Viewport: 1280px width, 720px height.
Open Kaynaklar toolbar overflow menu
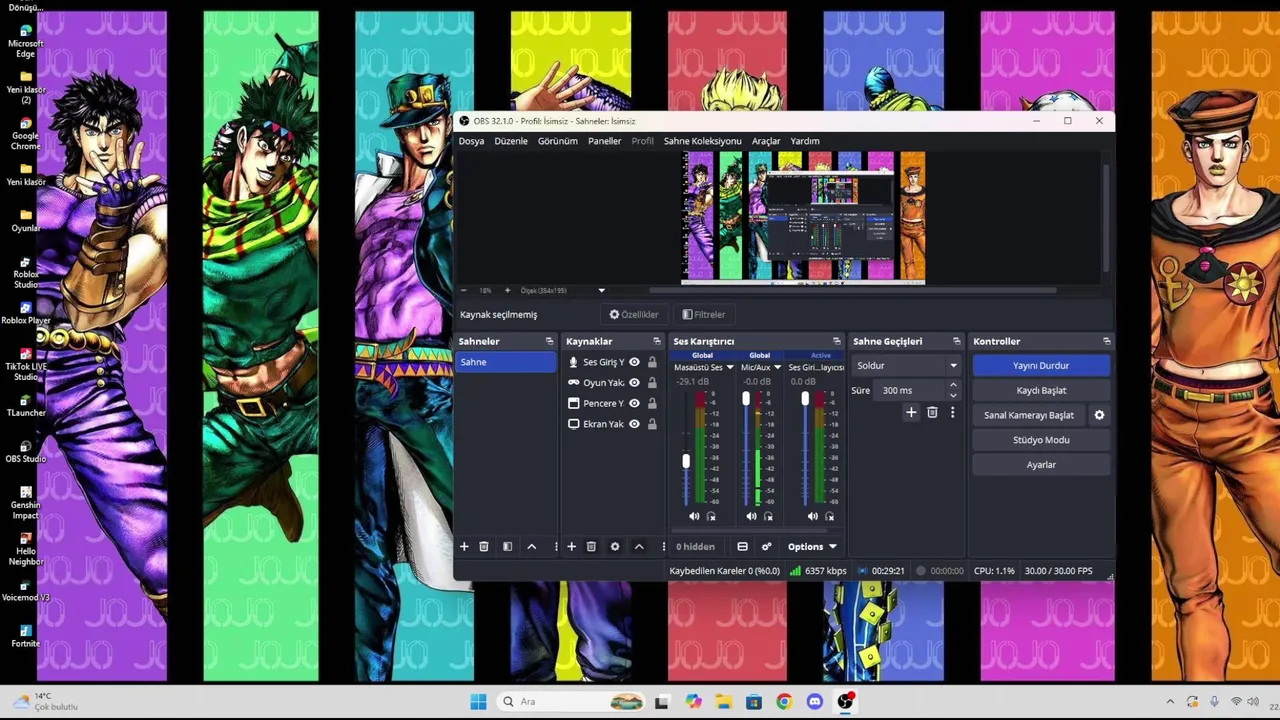pyautogui.click(x=663, y=547)
